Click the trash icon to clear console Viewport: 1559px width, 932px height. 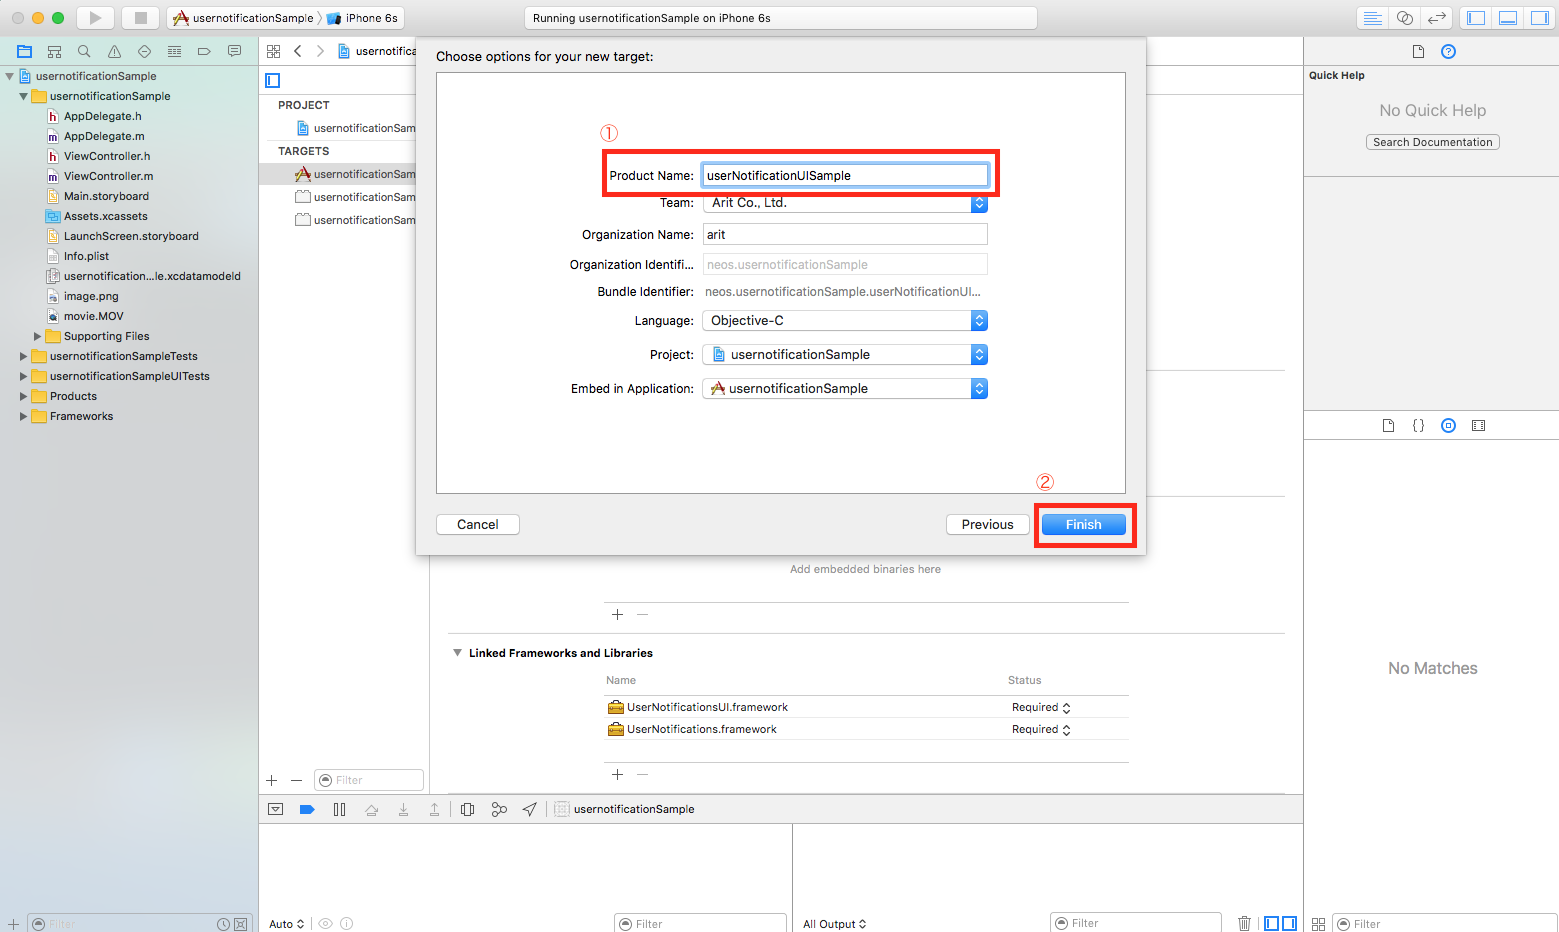1244,923
